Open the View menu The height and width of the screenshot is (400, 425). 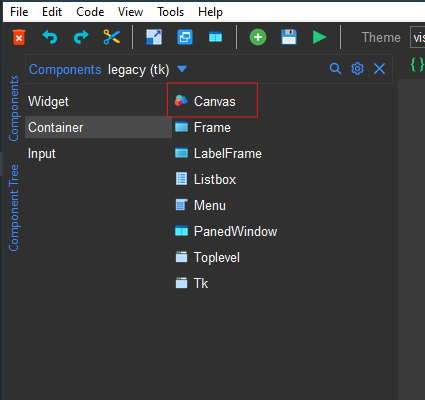click(x=130, y=12)
